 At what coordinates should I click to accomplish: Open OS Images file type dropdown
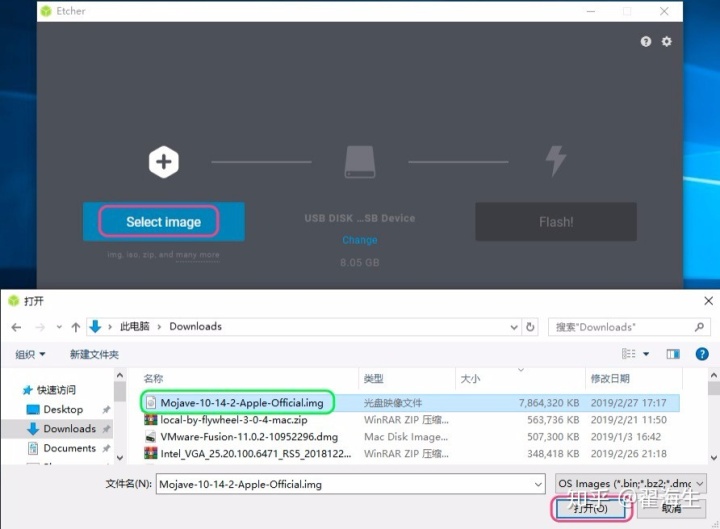[630, 484]
